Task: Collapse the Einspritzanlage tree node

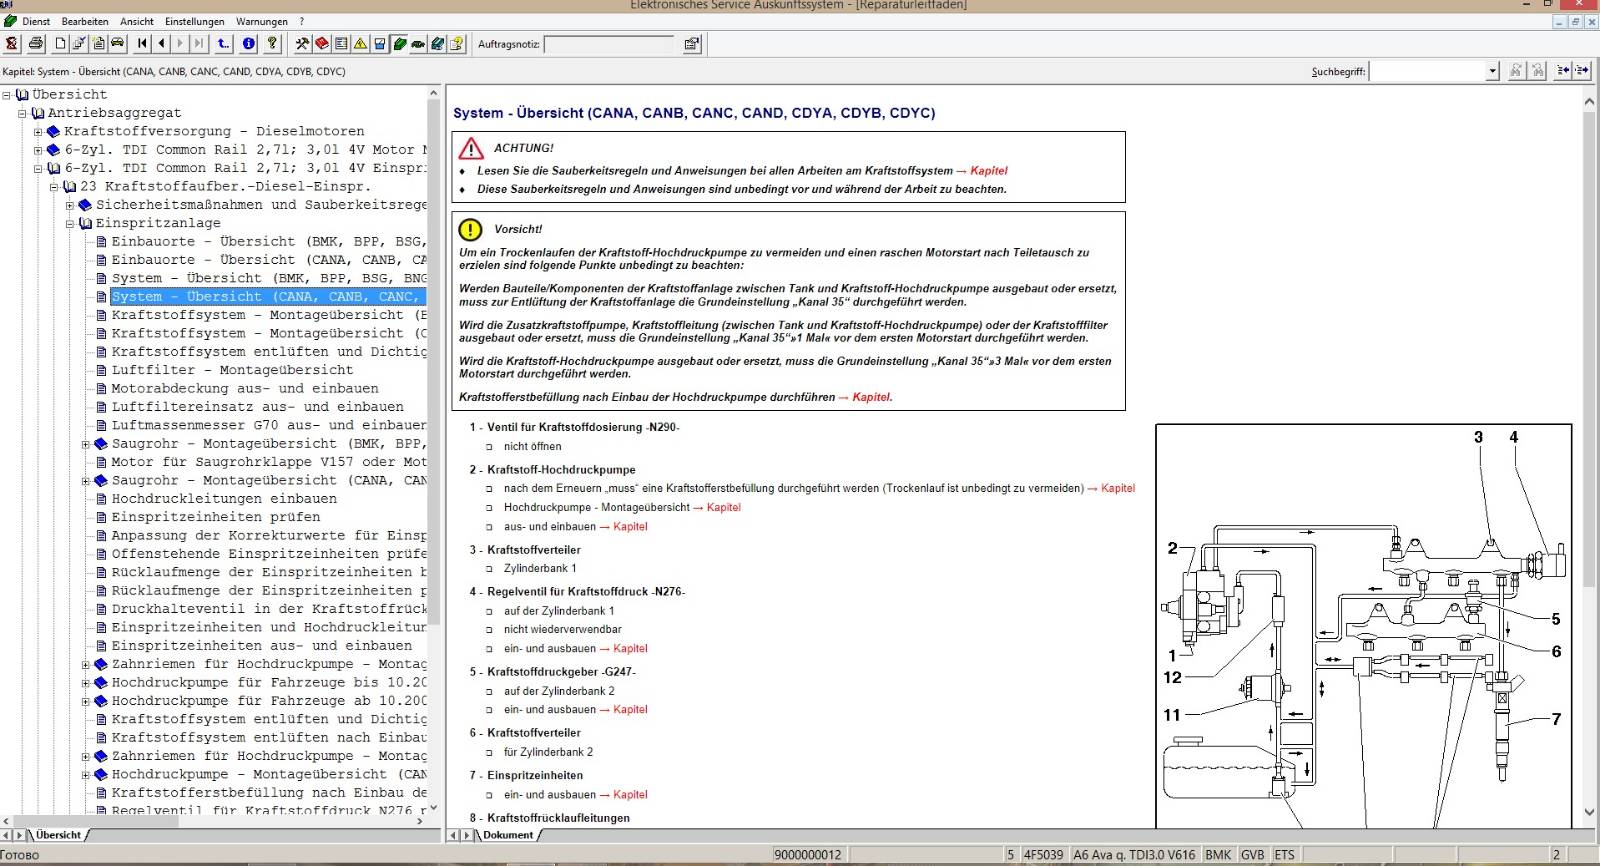Action: [x=71, y=224]
